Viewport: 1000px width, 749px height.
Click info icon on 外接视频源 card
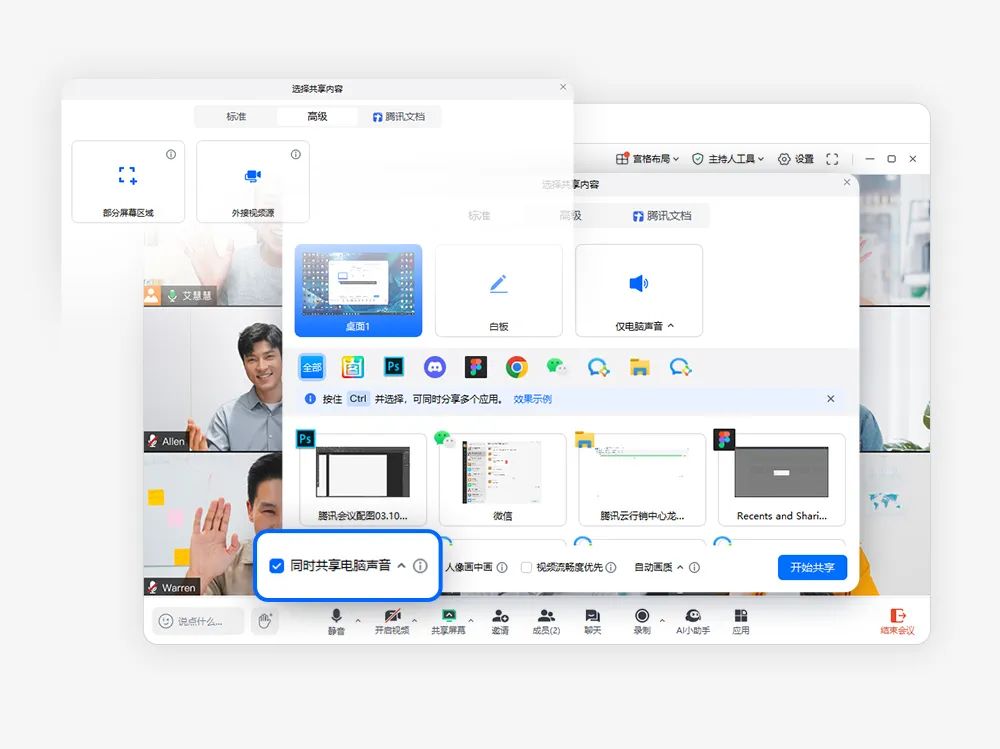(296, 154)
